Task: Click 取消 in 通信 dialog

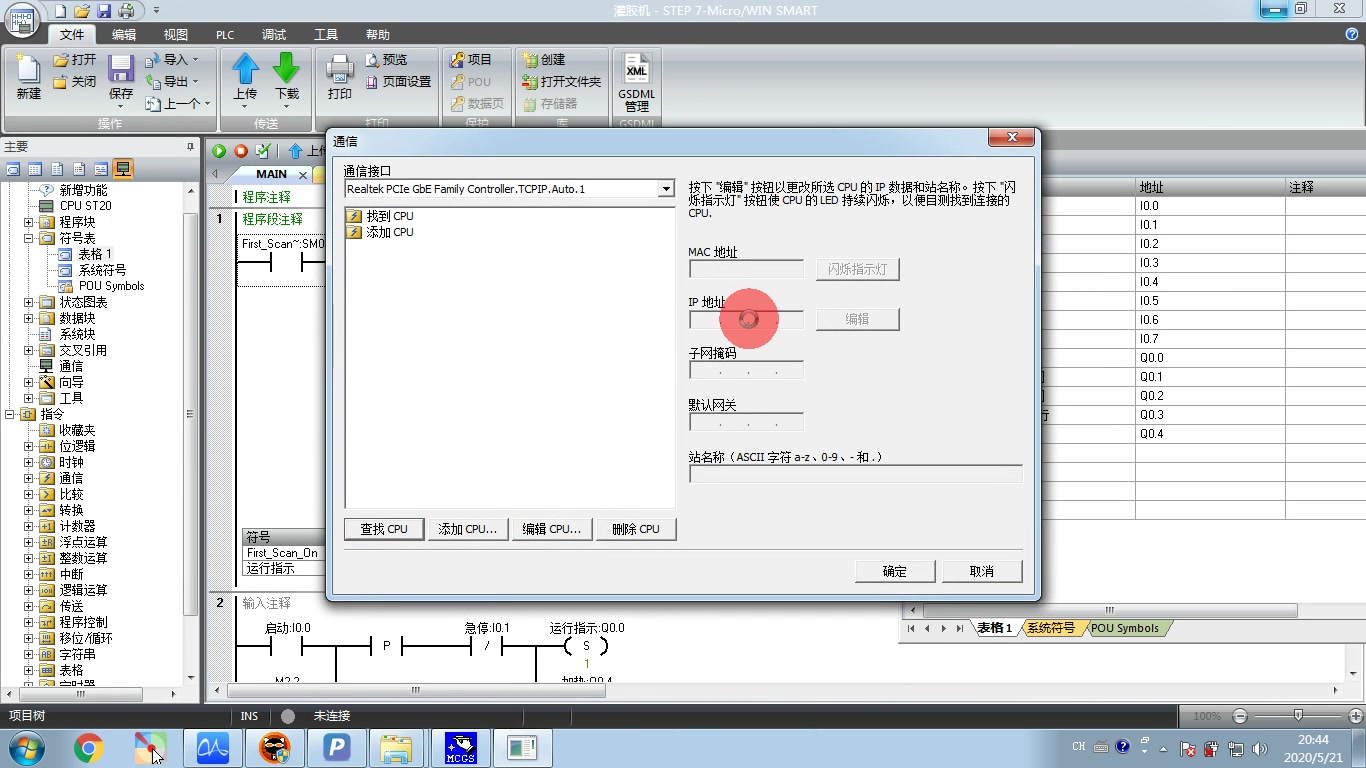Action: tap(982, 571)
